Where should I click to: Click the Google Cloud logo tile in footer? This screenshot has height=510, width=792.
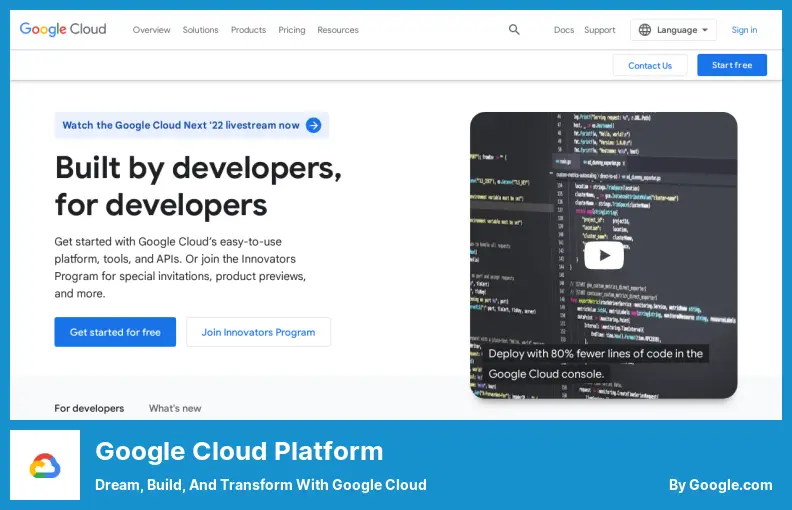pos(45,465)
